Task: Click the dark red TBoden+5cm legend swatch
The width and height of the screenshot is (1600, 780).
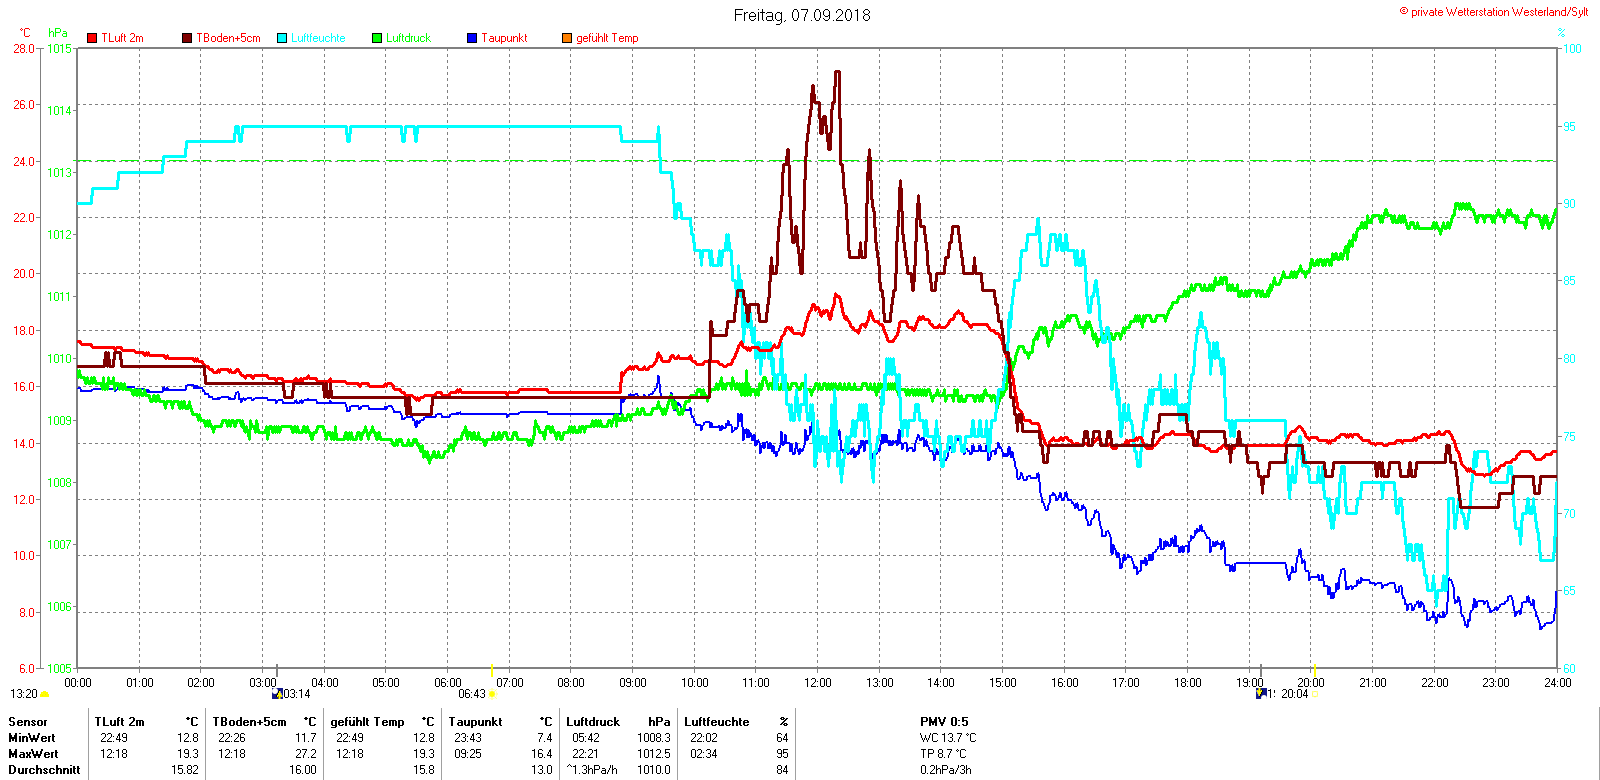Action: click(187, 38)
